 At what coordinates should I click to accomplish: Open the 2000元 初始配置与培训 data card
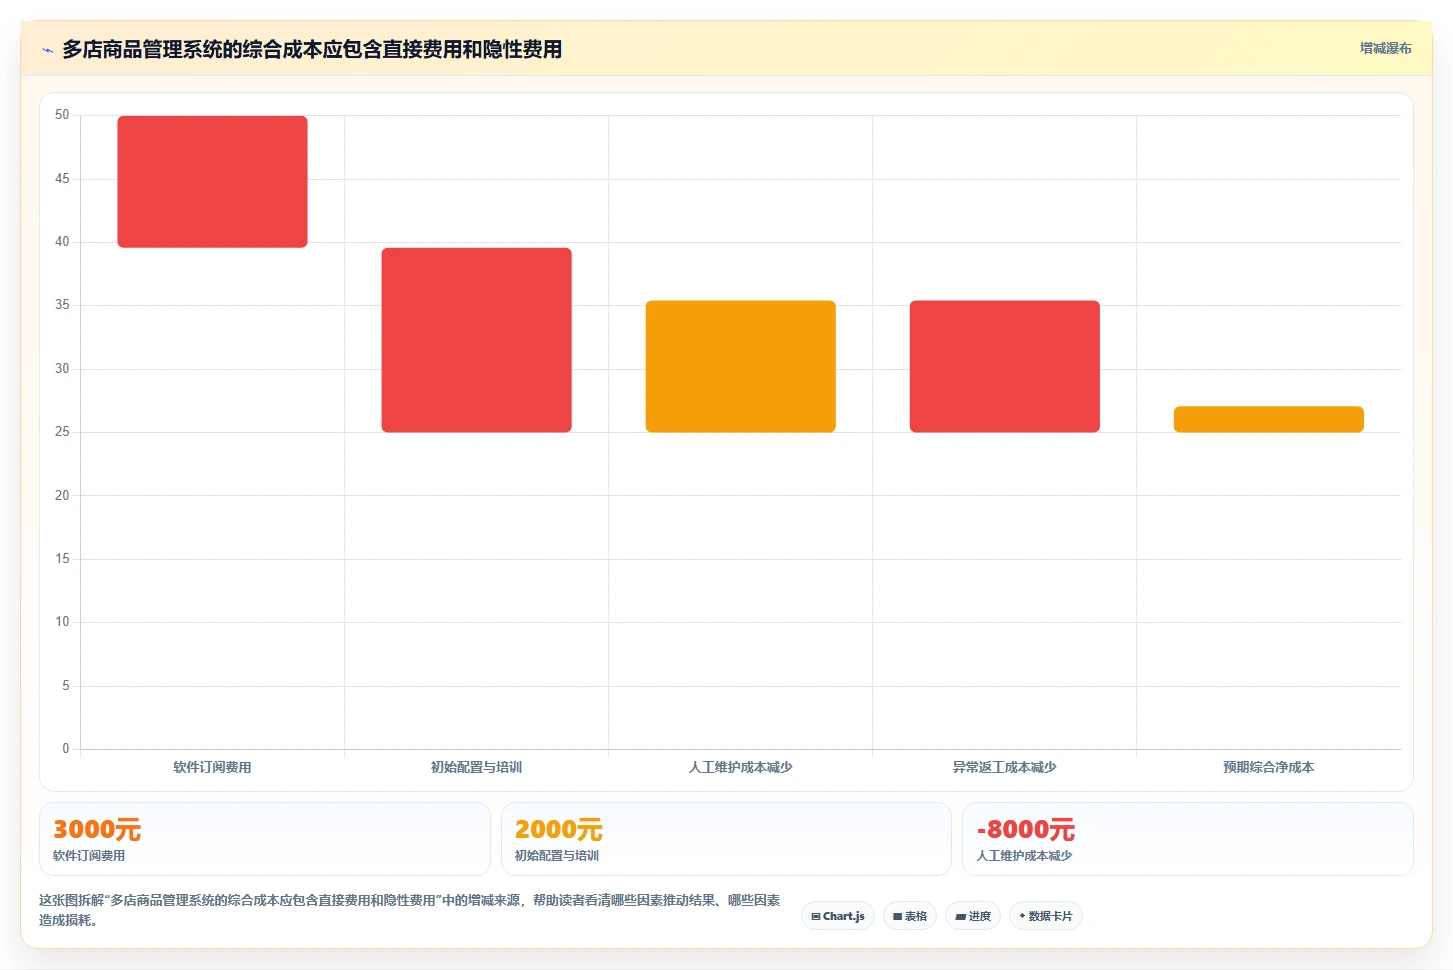726,839
